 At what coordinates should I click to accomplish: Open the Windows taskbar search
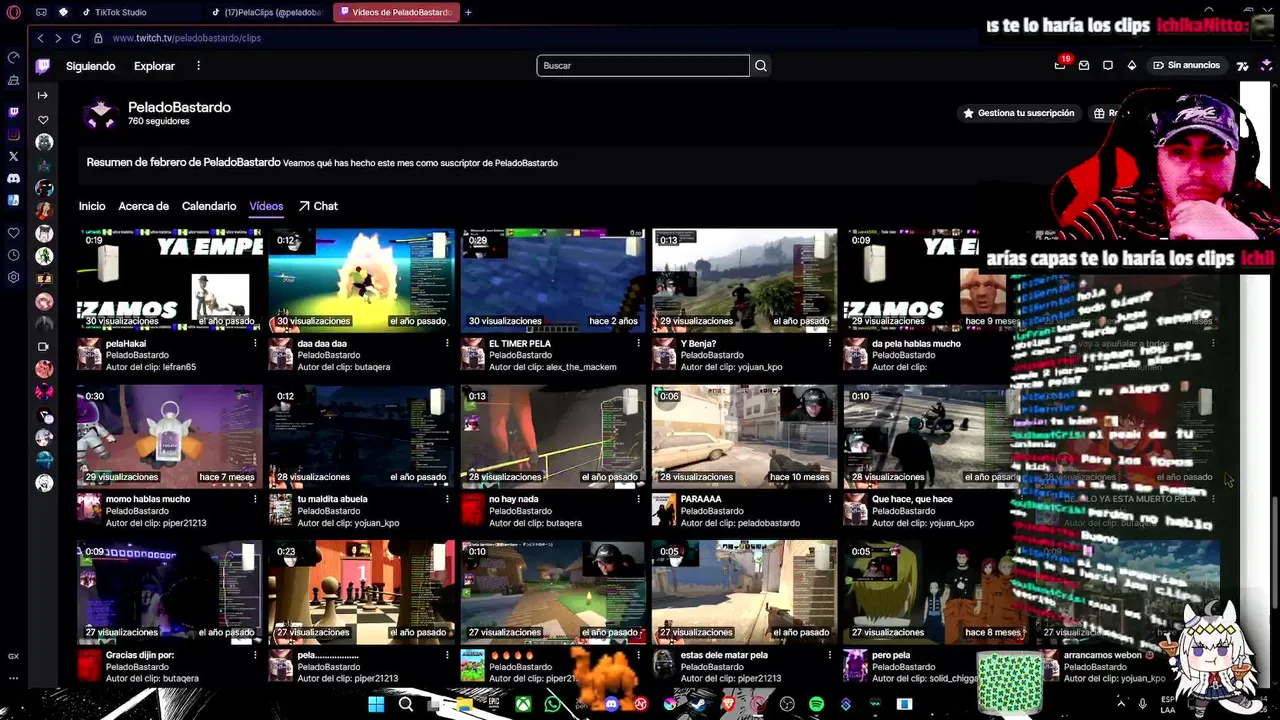pyautogui.click(x=406, y=705)
